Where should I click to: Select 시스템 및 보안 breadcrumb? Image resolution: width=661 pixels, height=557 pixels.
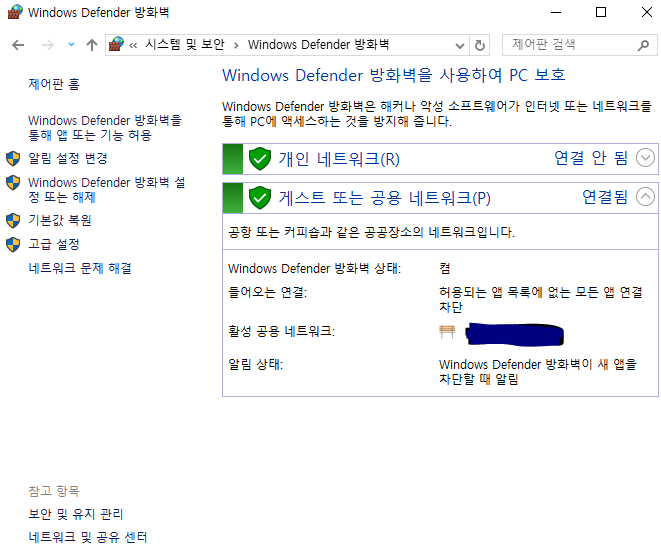click(185, 44)
